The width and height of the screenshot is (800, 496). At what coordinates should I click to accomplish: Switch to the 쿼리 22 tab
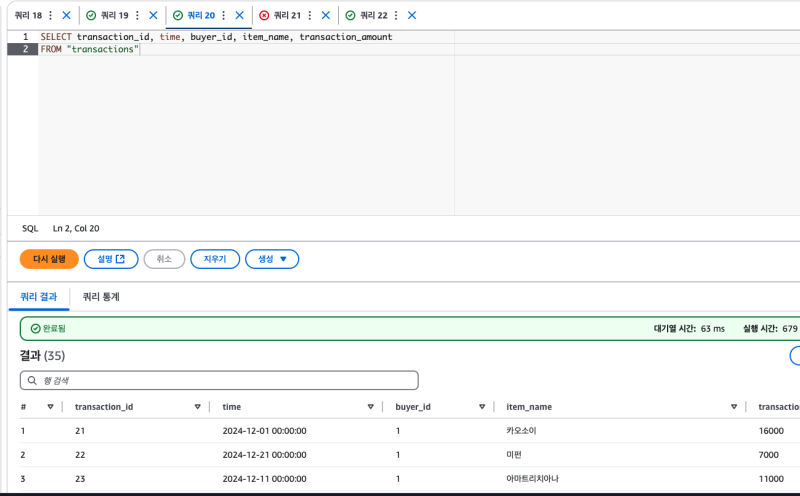tap(368, 16)
